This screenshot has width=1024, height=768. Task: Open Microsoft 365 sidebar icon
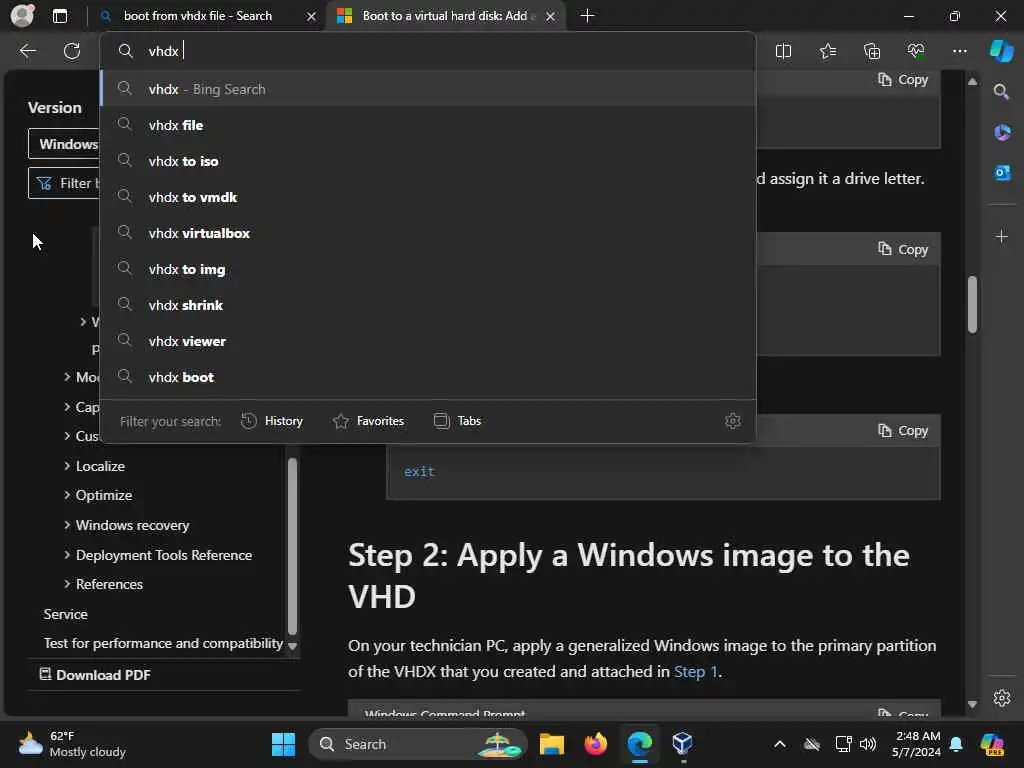pyautogui.click(x=1002, y=133)
